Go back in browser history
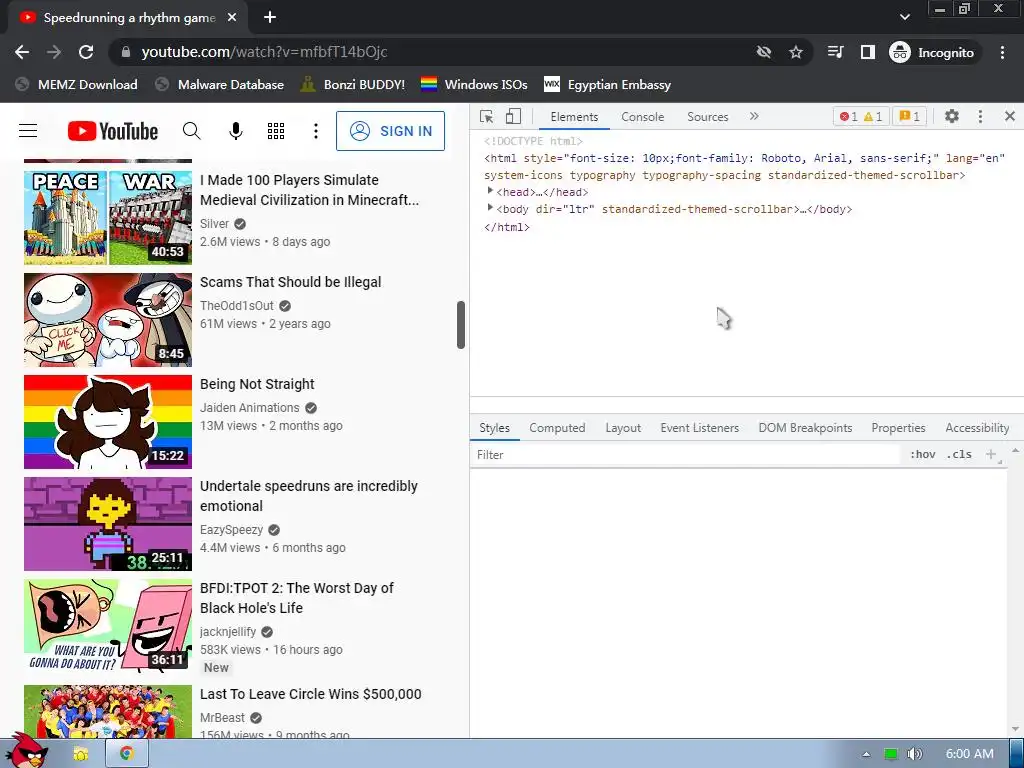 22,52
